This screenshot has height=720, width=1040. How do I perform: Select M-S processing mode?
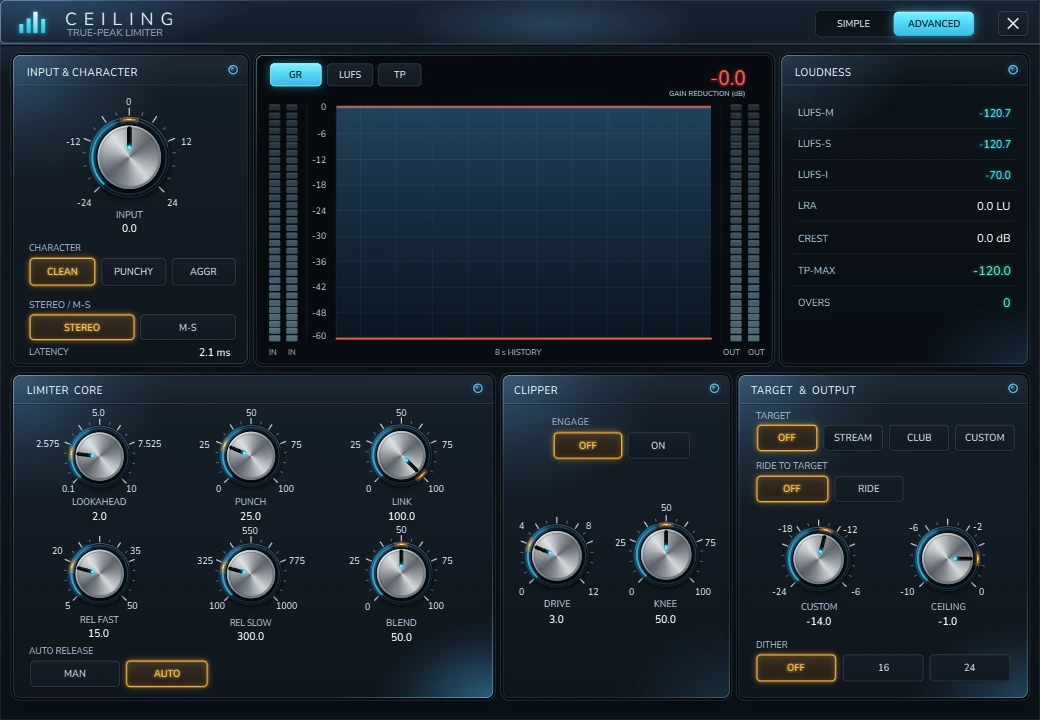pos(188,328)
